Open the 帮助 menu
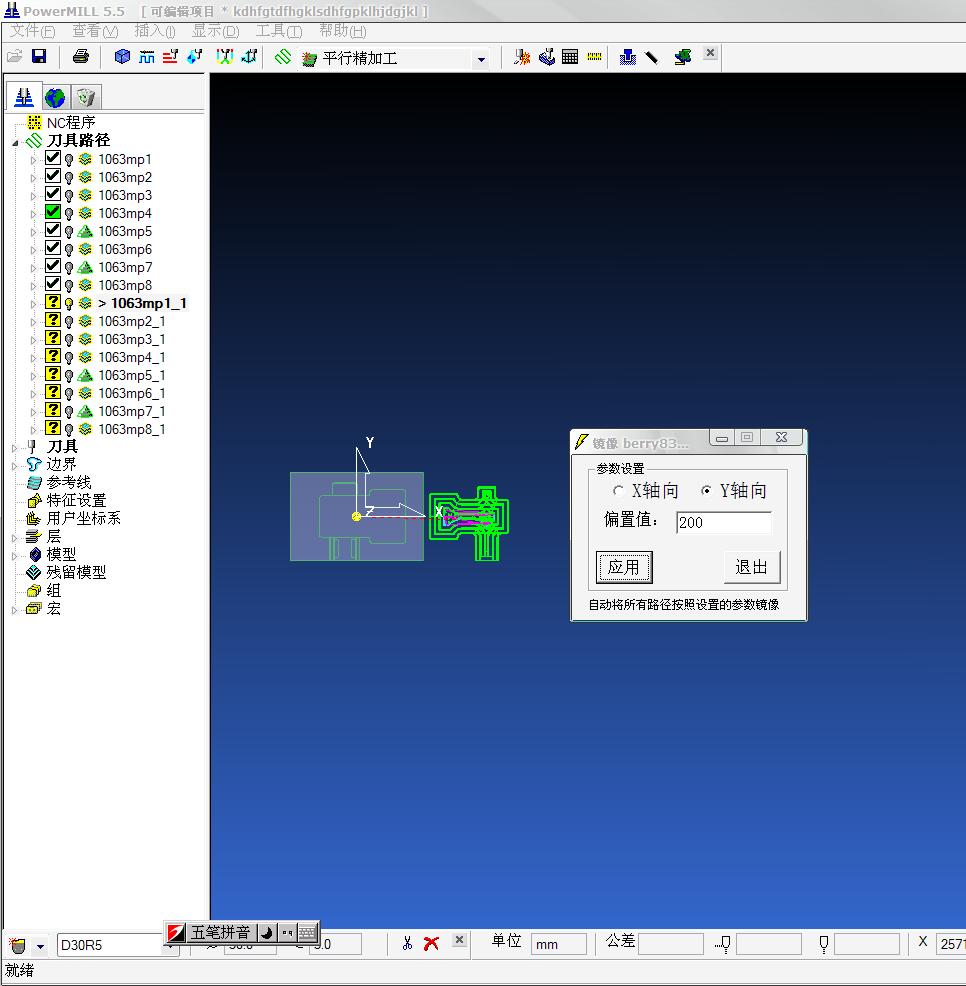Screen dimensions: 966x986 343,31
